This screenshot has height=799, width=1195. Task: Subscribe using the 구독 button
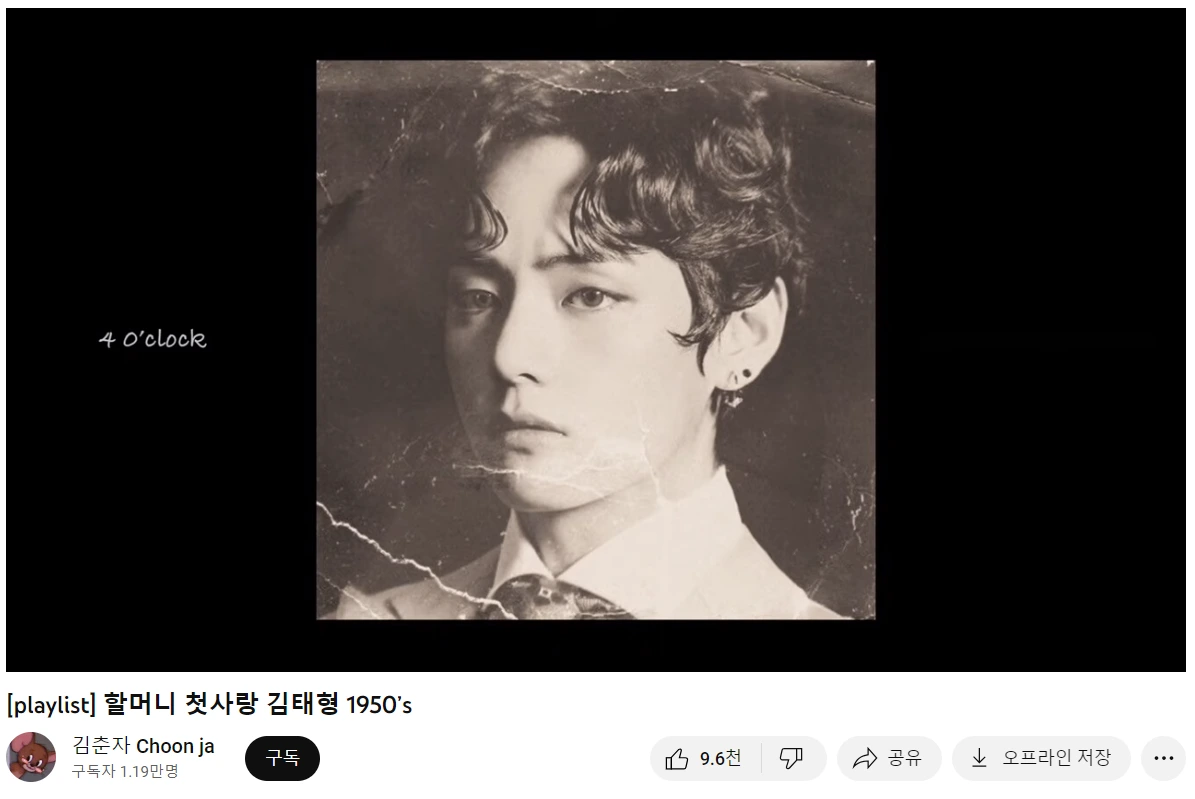(x=282, y=758)
